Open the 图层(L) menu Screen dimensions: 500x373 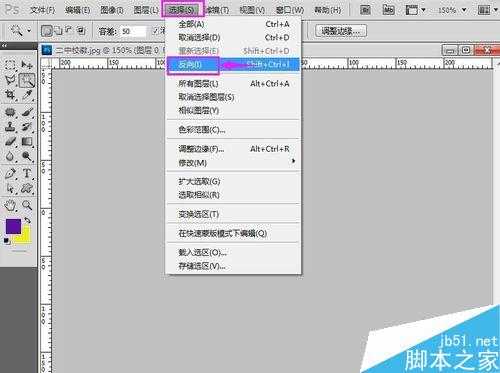(146, 10)
